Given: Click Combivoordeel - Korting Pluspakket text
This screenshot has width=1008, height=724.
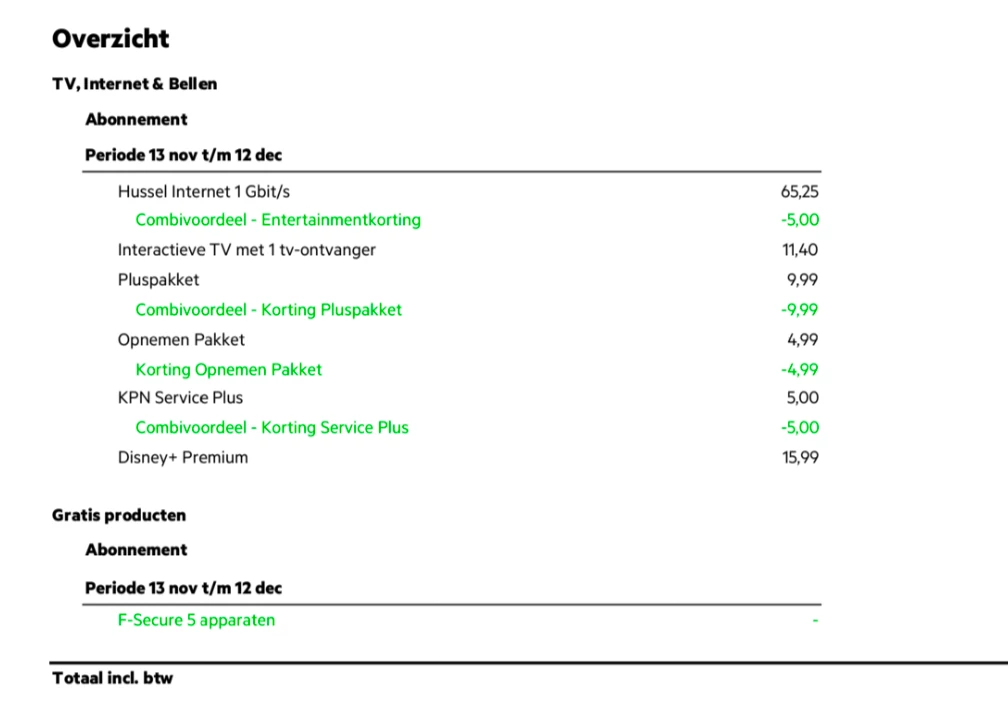Looking at the screenshot, I should click(x=269, y=310).
